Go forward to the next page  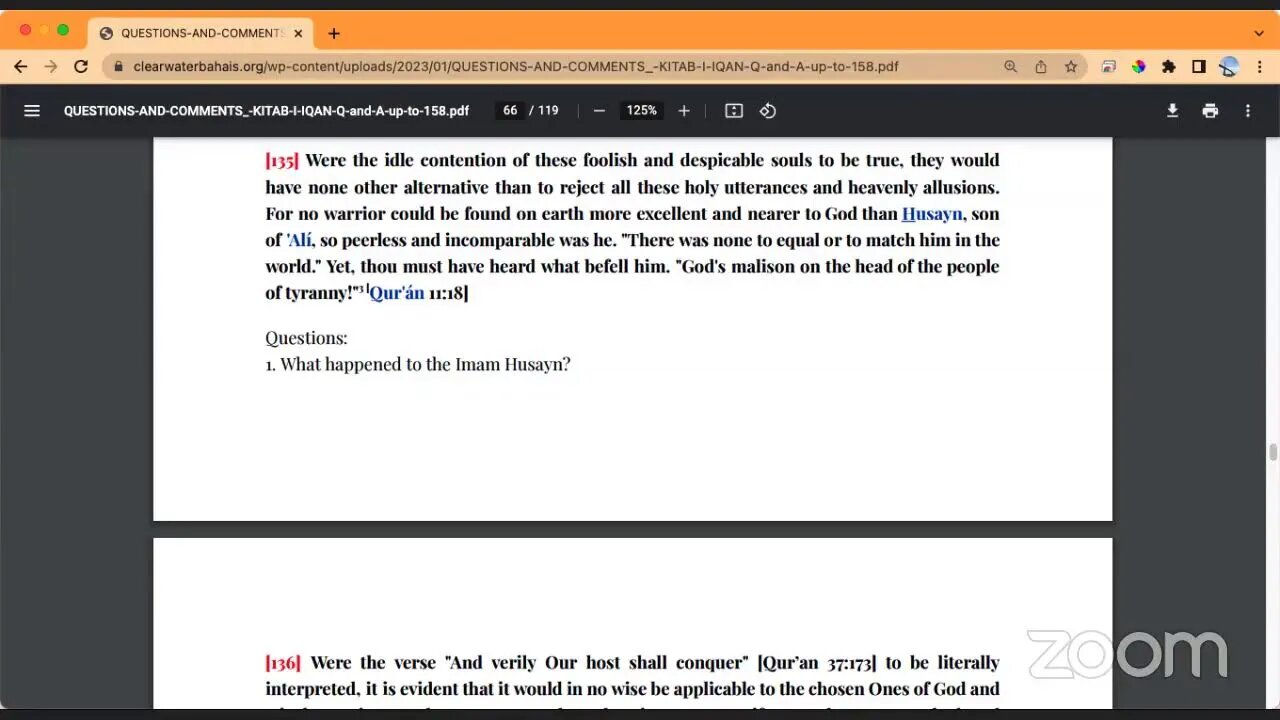[x=51, y=67]
